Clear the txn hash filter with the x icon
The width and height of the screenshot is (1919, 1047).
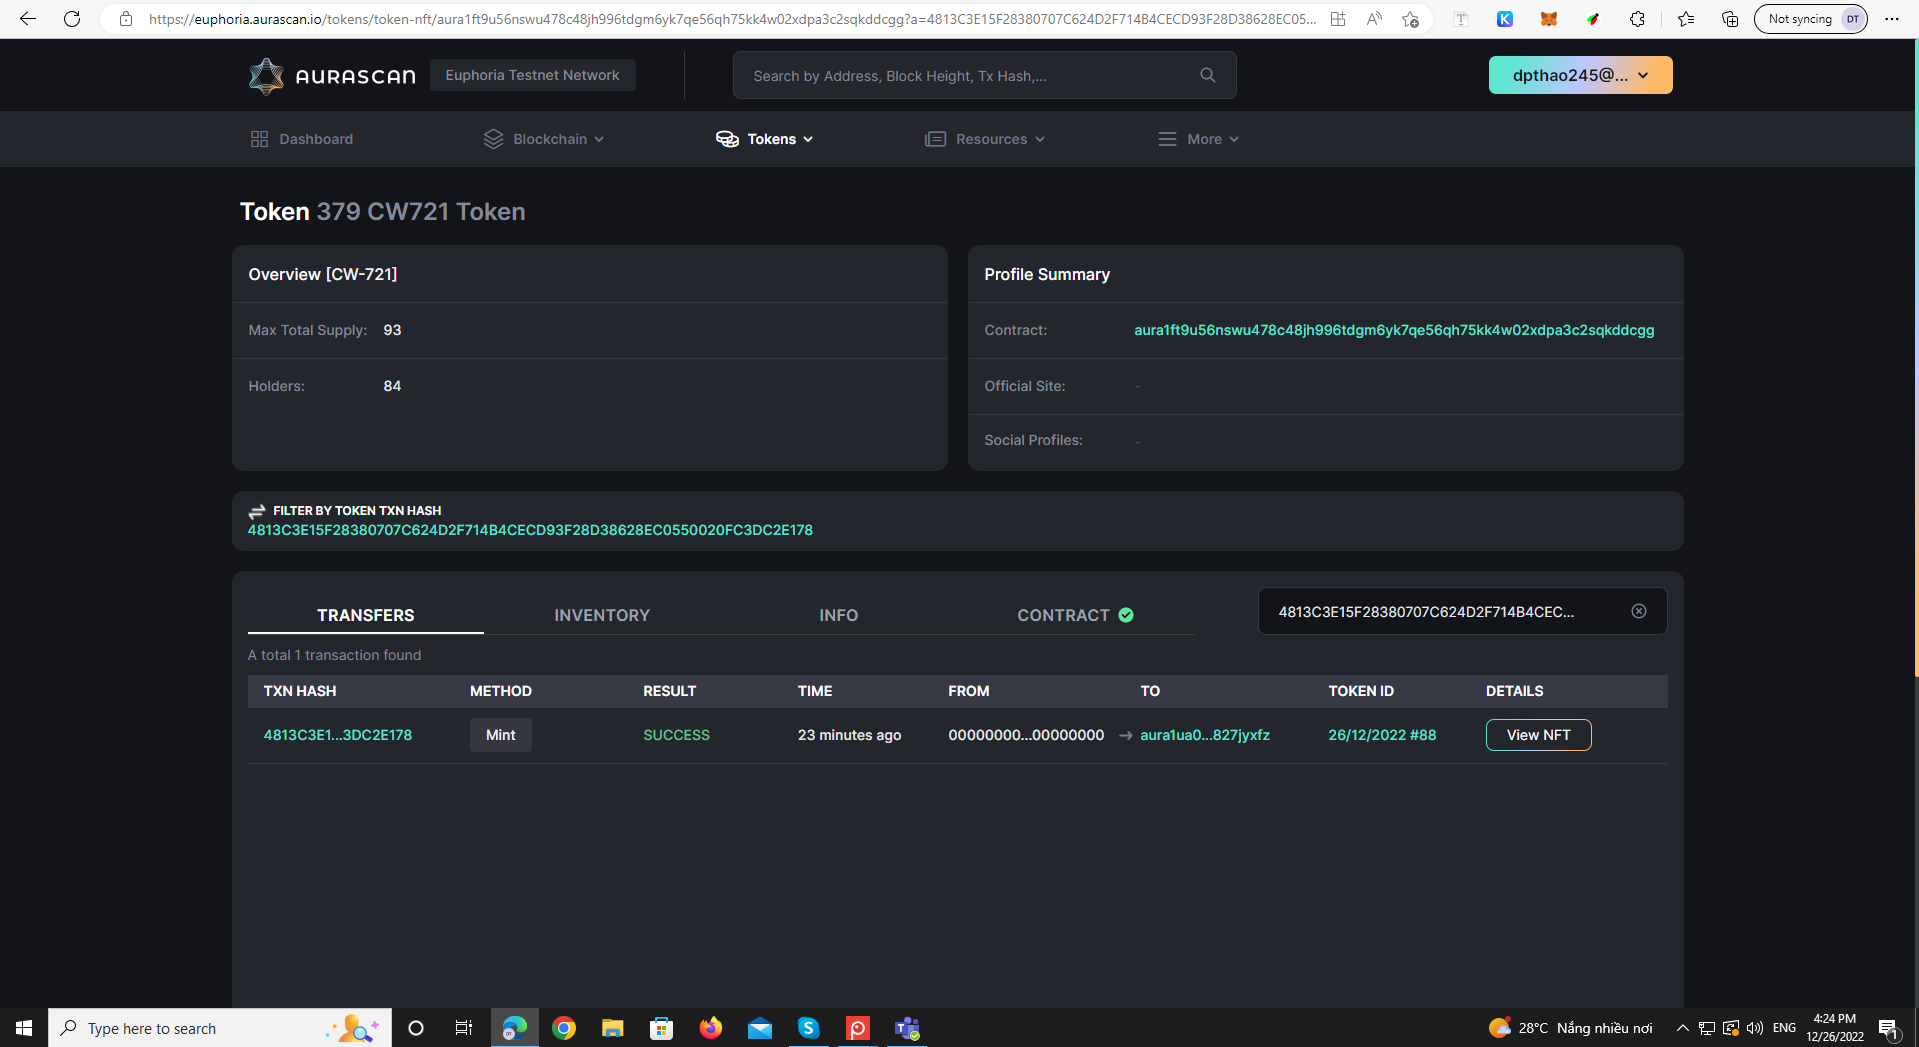(x=1638, y=611)
